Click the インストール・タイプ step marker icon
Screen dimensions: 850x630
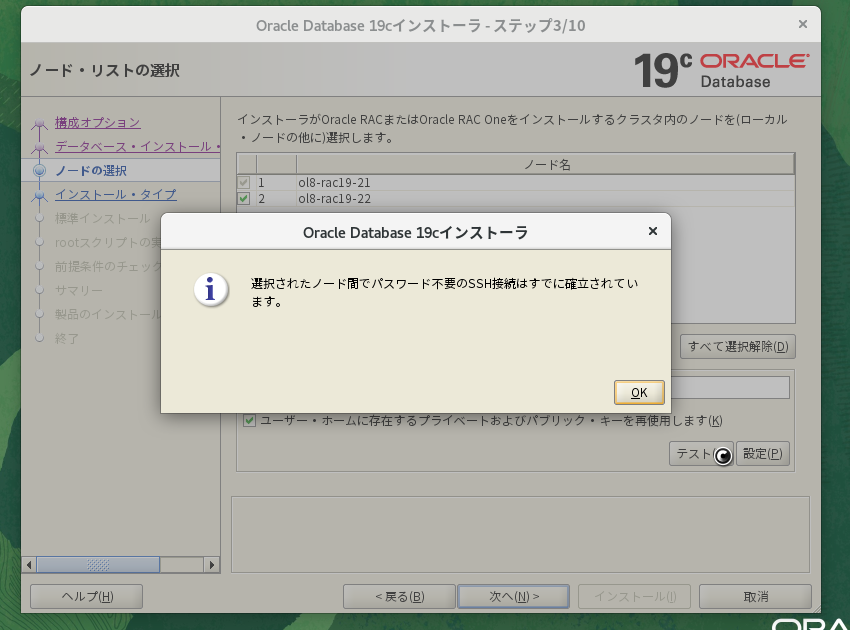39,196
